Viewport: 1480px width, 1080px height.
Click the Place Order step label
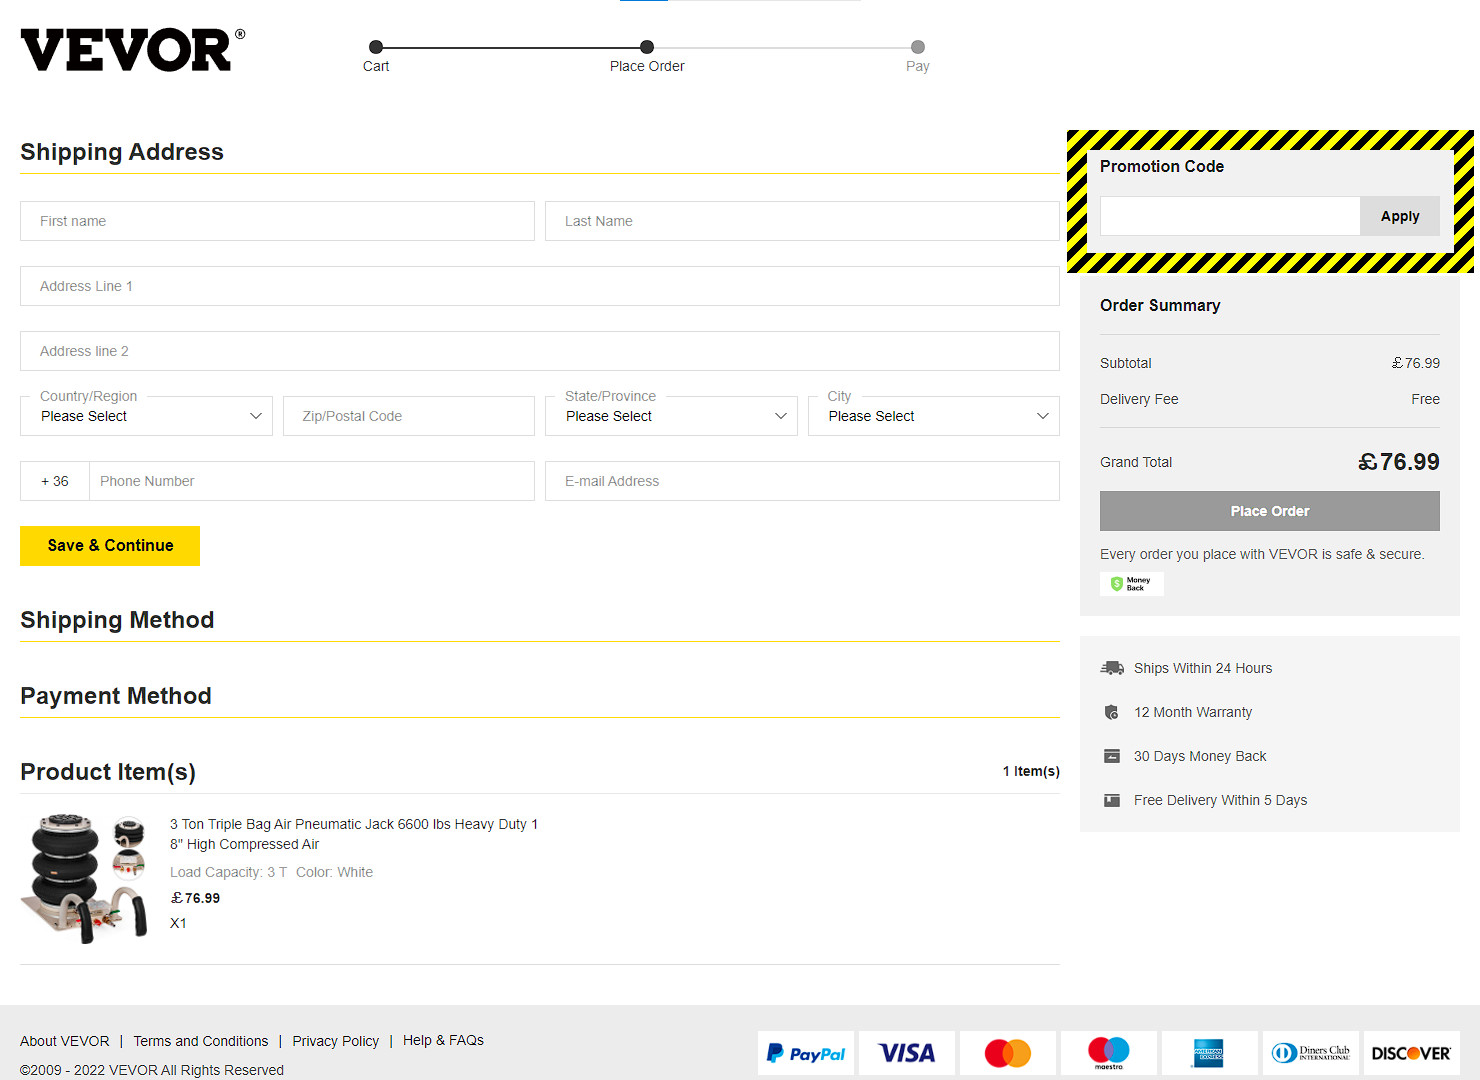click(x=647, y=66)
